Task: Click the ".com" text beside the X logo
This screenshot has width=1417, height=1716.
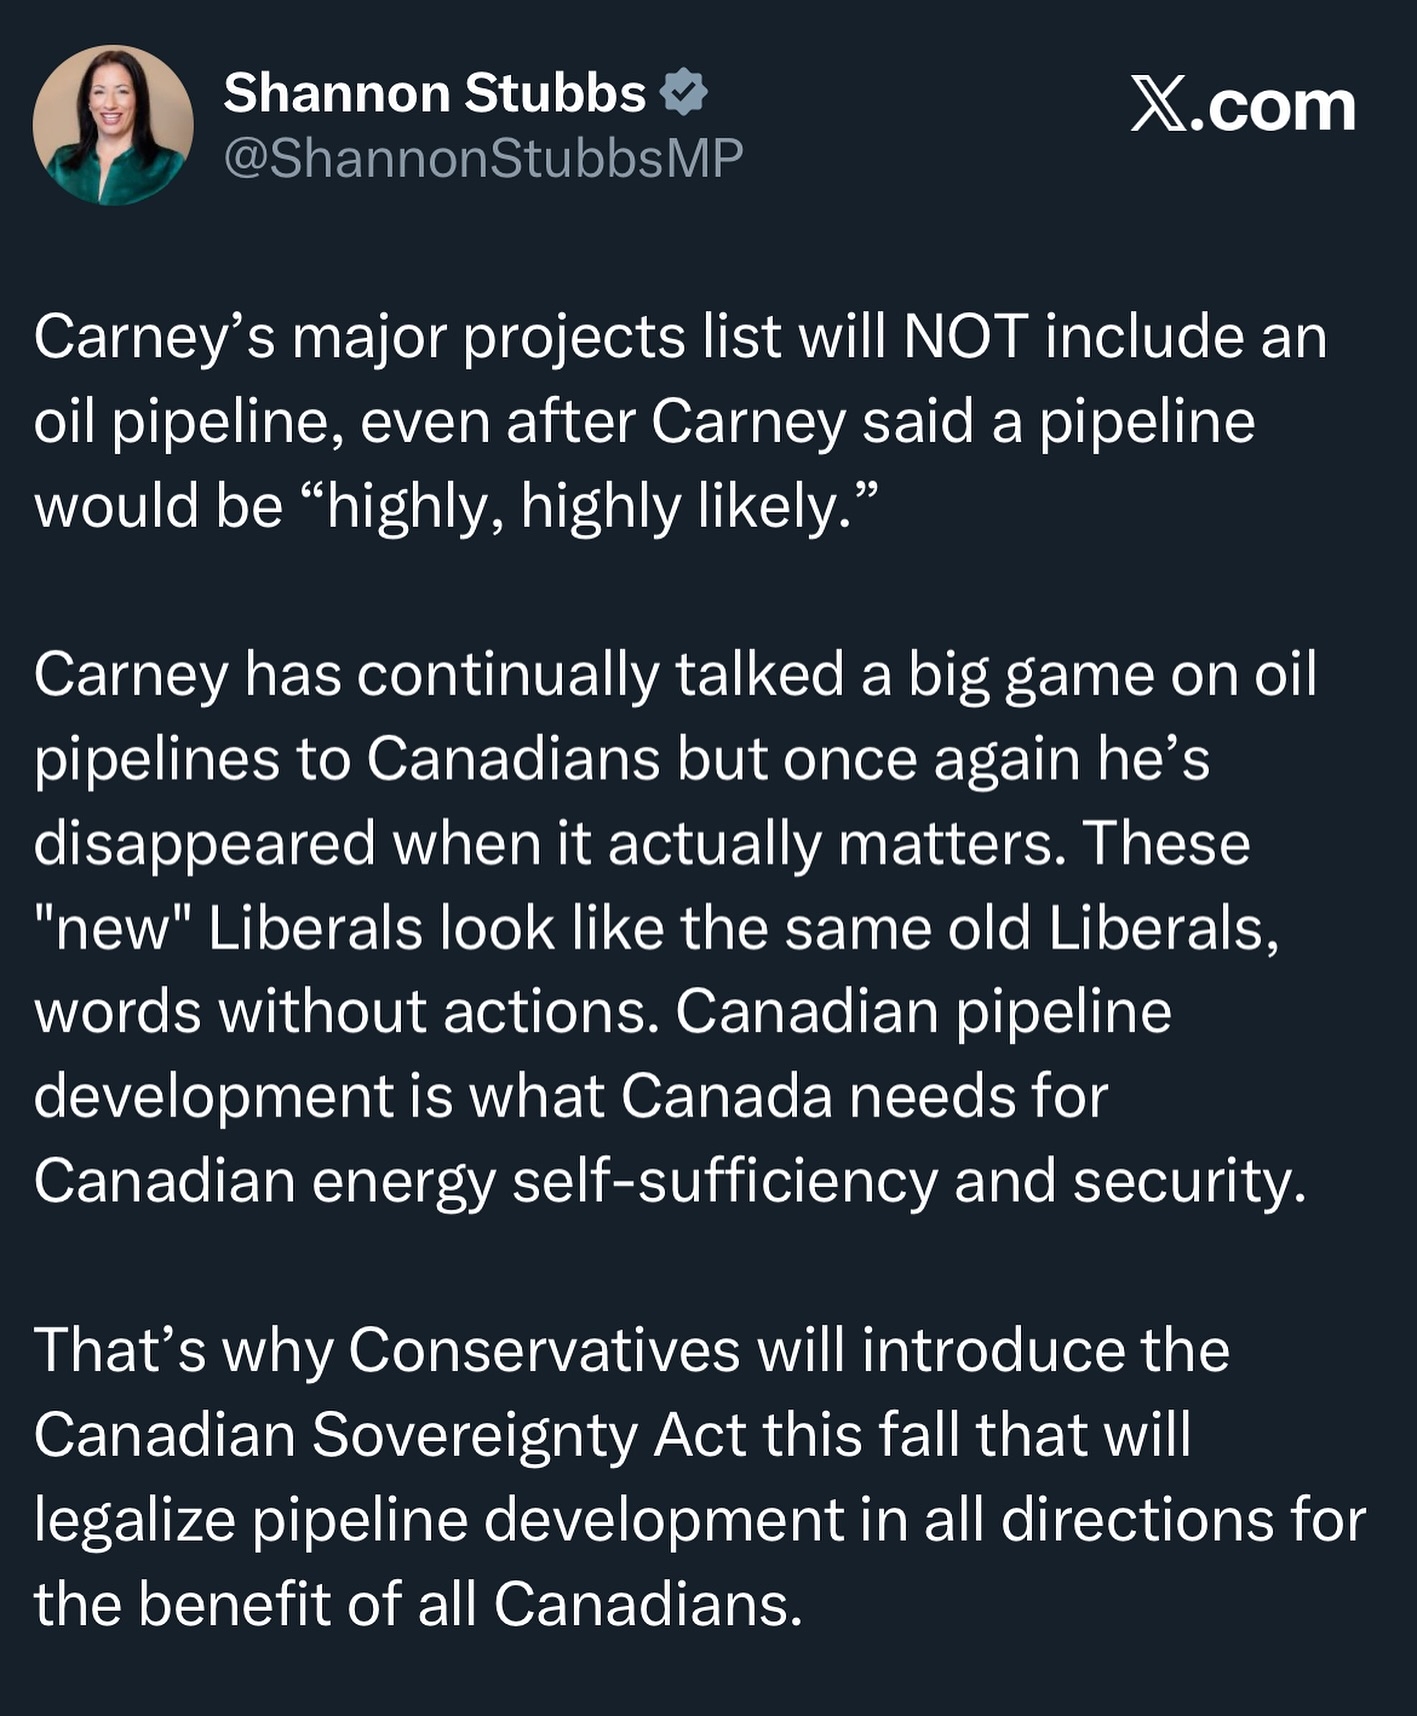Action: (x=1273, y=105)
